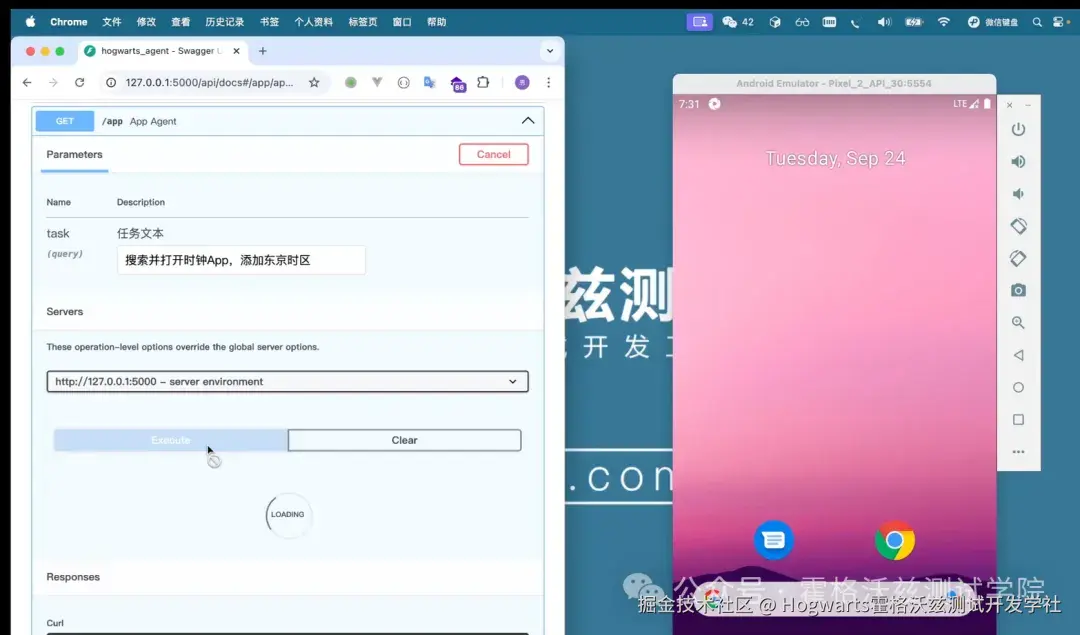Open the Messages app on the emulator
Viewport: 1080px width, 635px height.
pyautogui.click(x=773, y=540)
